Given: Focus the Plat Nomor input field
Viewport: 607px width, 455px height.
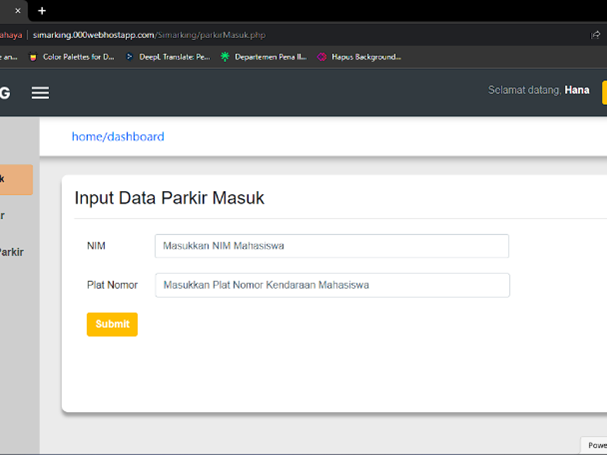Looking at the screenshot, I should click(331, 285).
